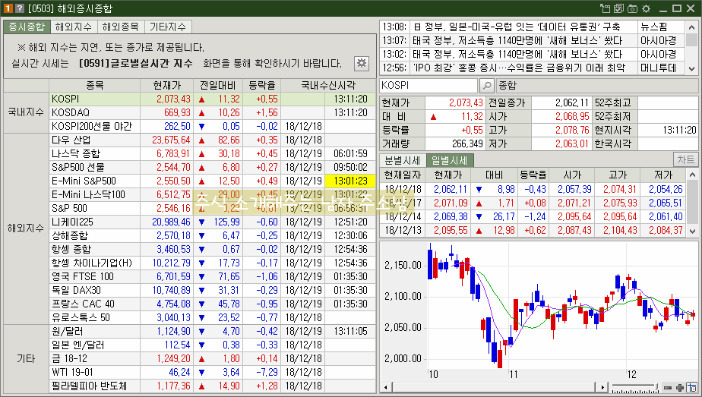Image resolution: width=702 pixels, height=397 pixels.
Task: Select the 항셍 종합 row
Action: tap(212, 249)
